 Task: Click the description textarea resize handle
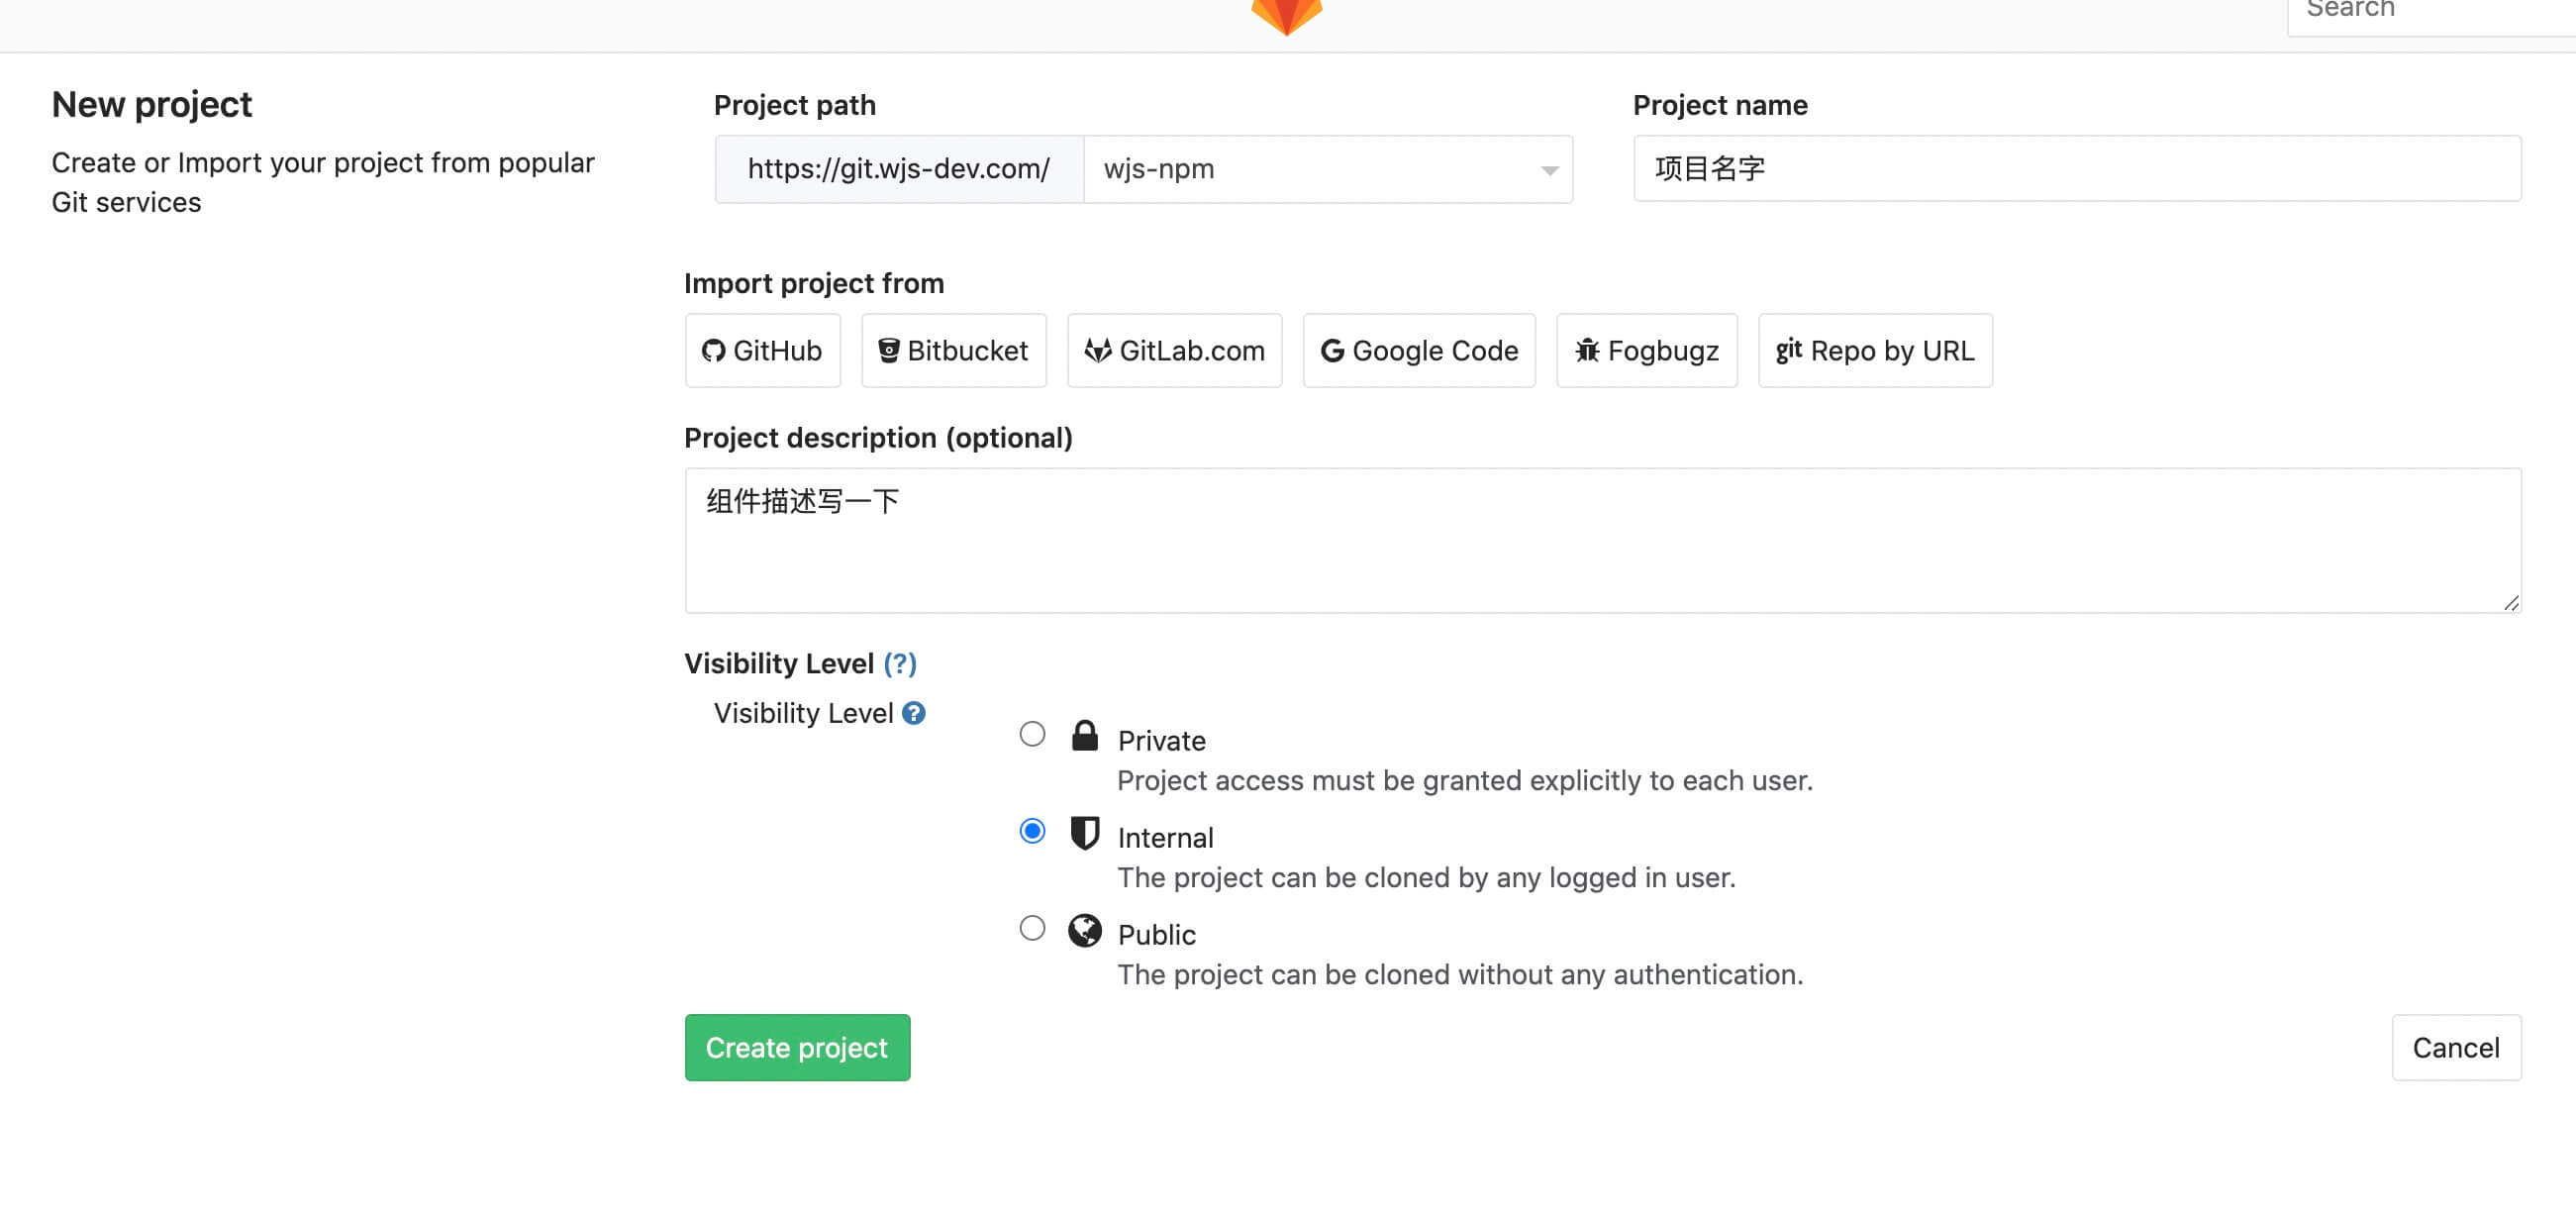(x=2511, y=602)
